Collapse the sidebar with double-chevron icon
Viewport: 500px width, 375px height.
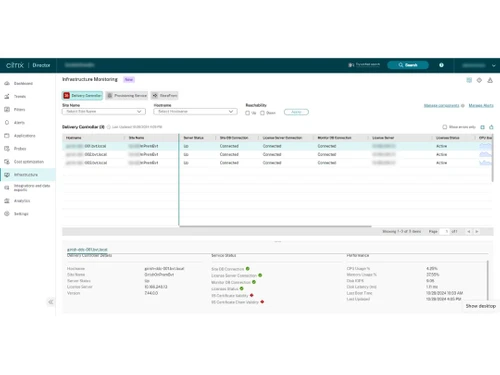(x=51, y=302)
